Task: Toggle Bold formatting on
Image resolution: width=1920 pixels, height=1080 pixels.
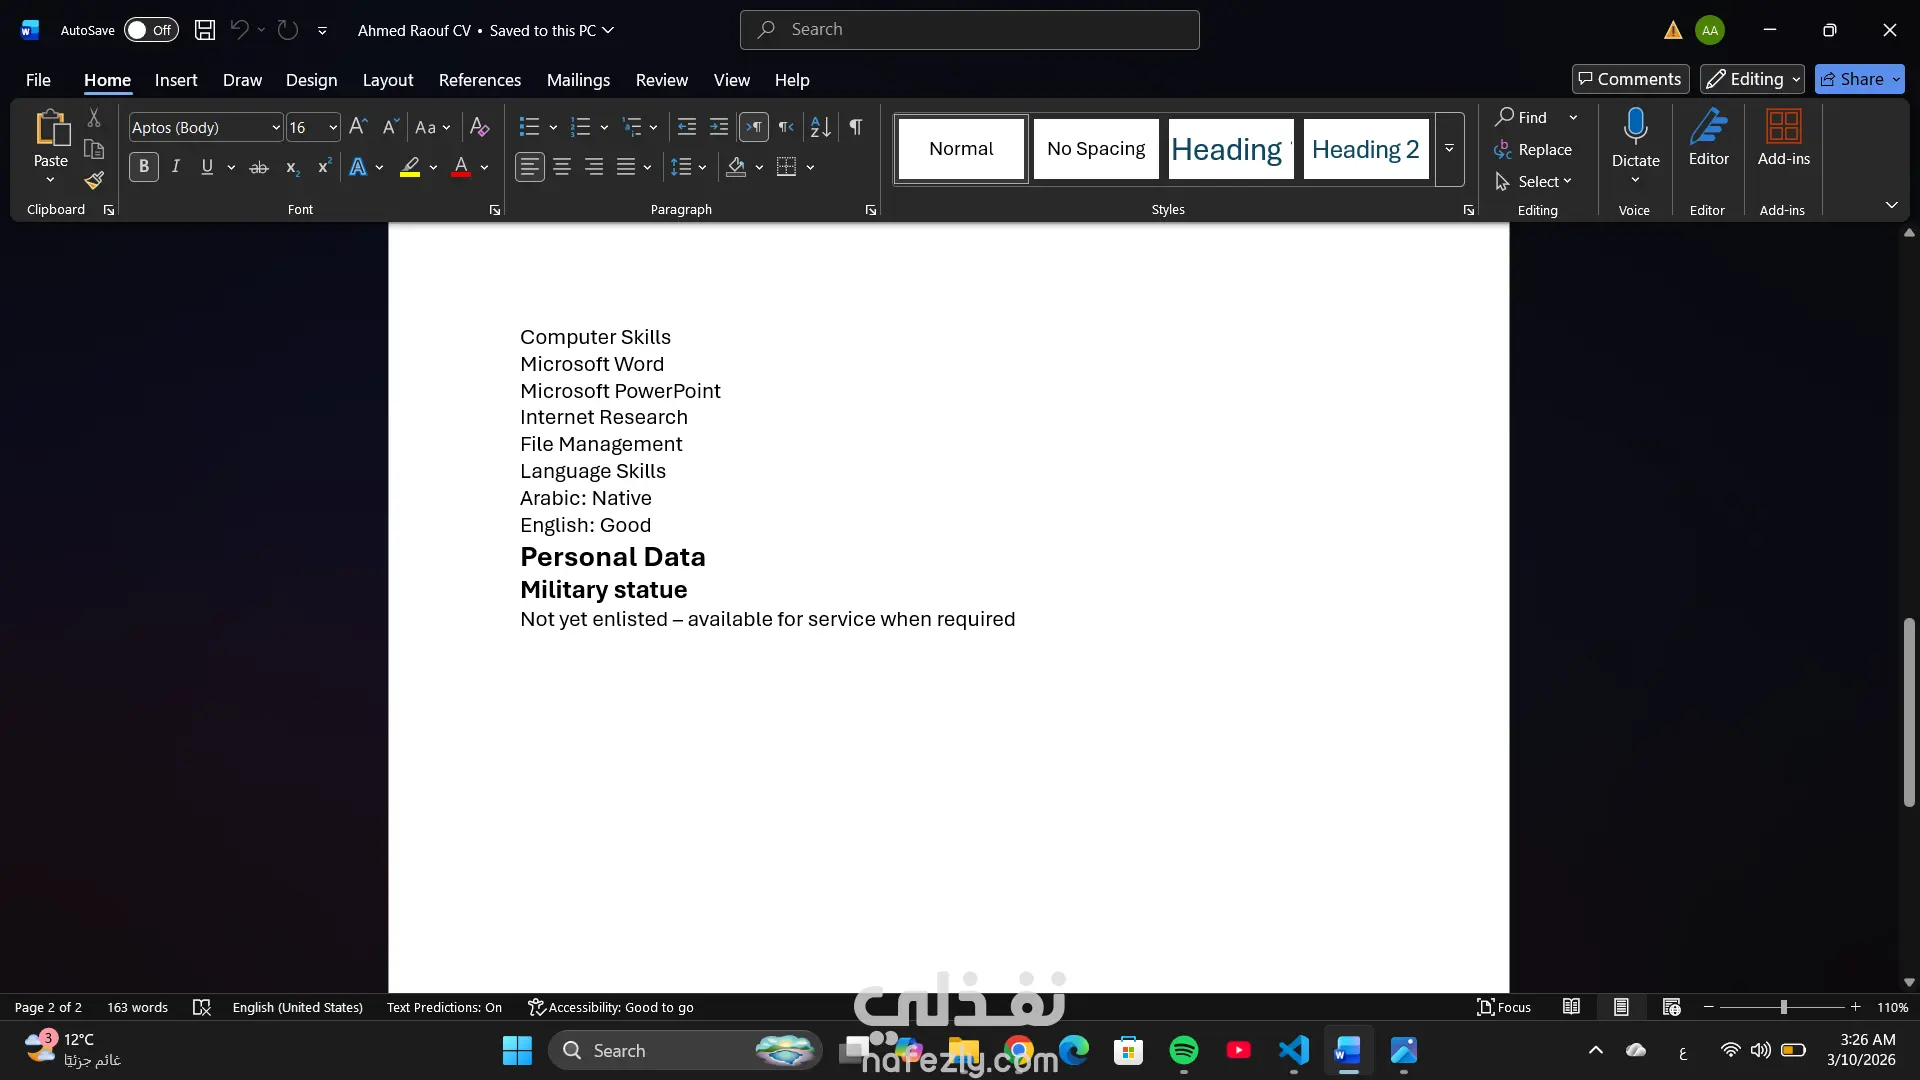Action: (x=144, y=168)
